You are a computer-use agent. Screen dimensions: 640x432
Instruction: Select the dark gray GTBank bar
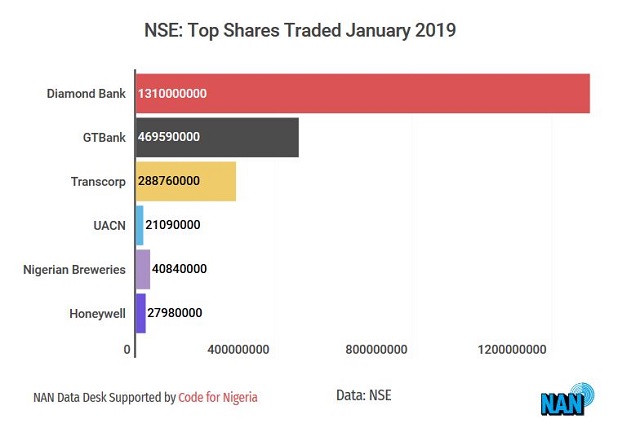(216, 137)
